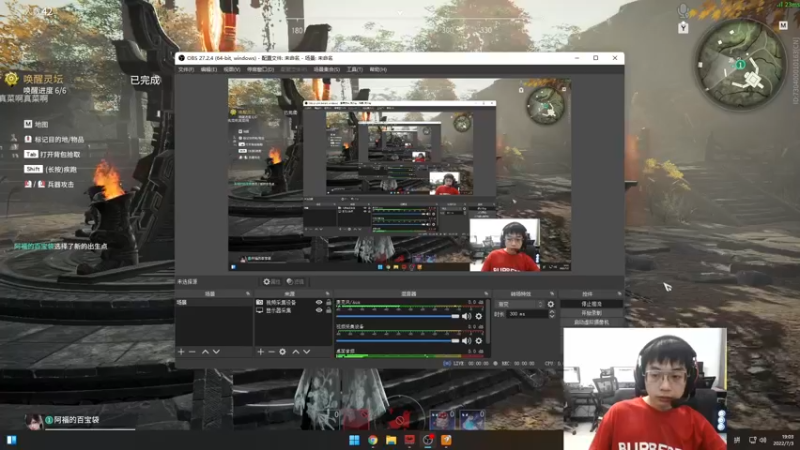
Task: Open source 滤镜 (Filters) toolbar button
Action: point(295,282)
